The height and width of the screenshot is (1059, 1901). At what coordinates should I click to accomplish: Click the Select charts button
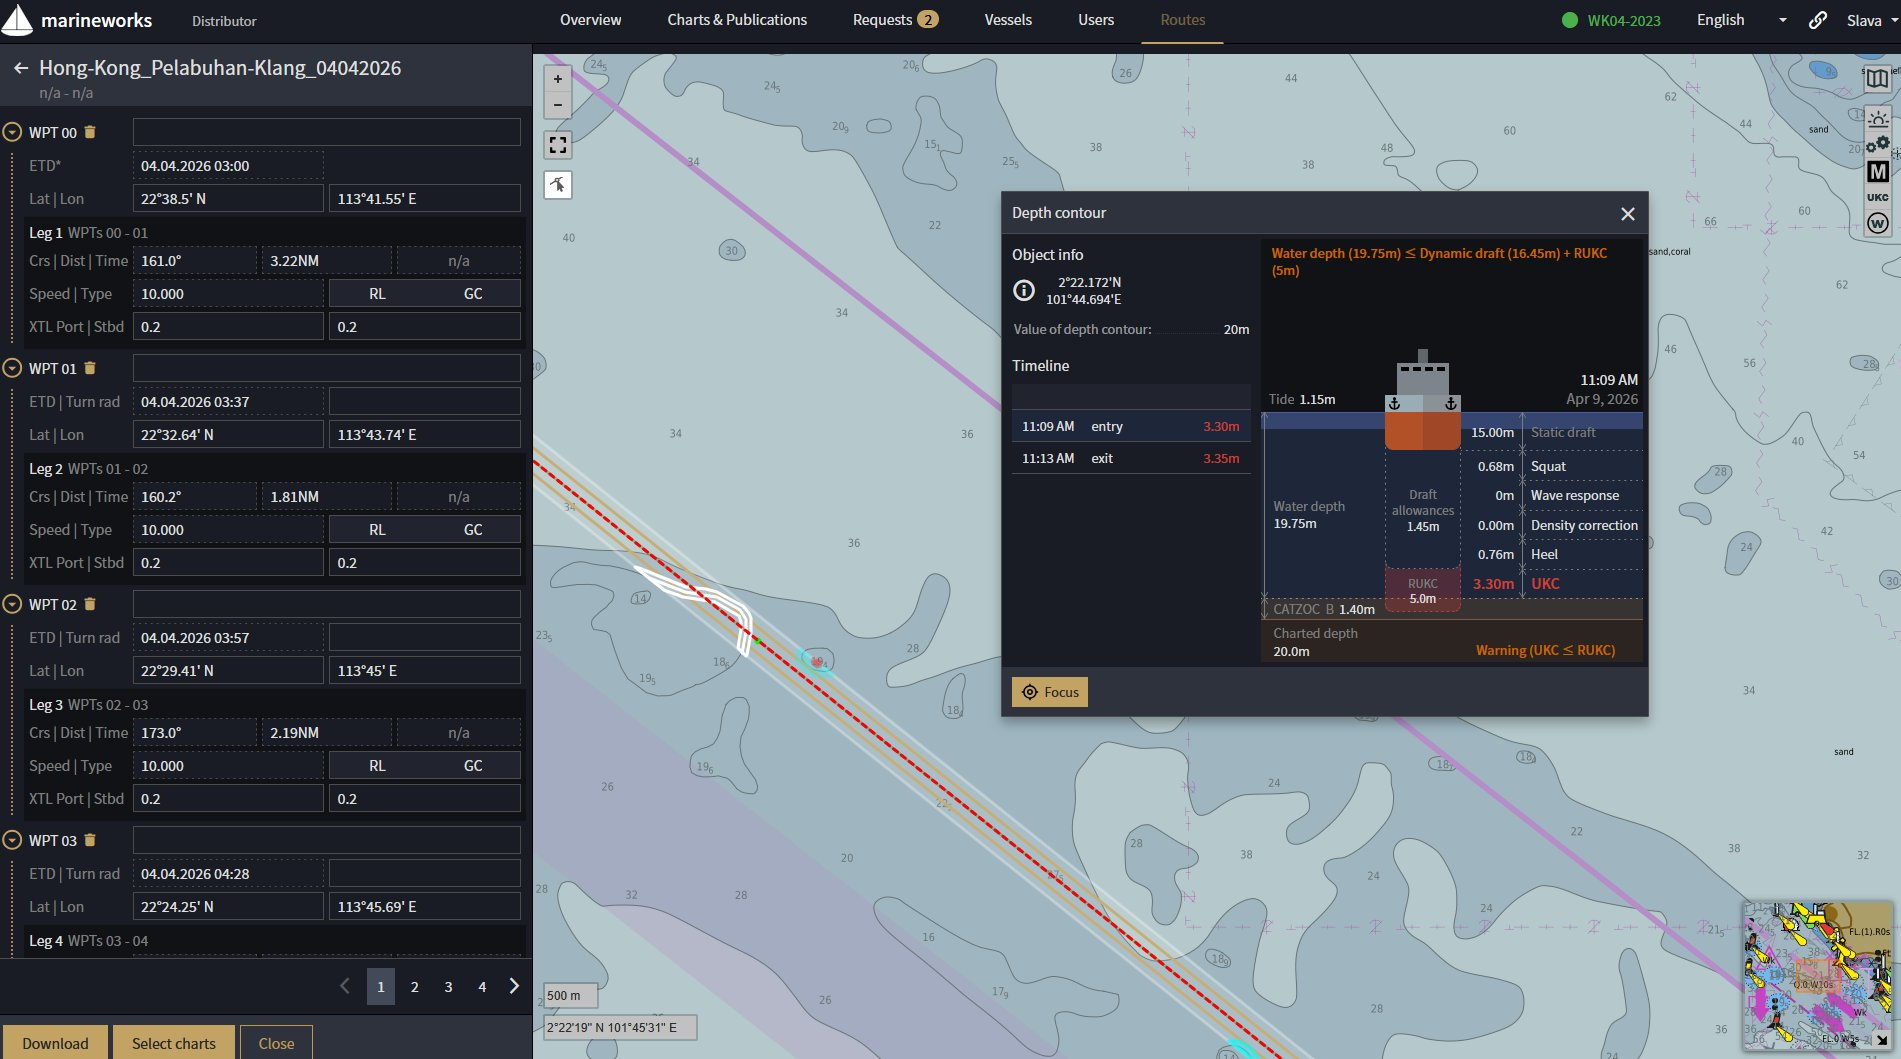pyautogui.click(x=174, y=1043)
